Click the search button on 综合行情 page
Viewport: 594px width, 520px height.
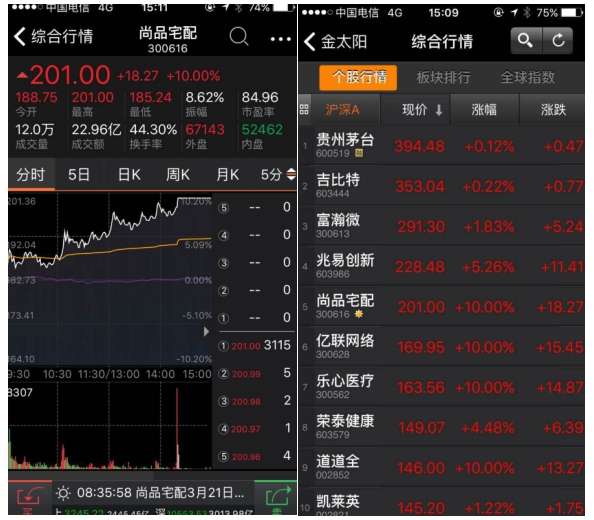(526, 40)
